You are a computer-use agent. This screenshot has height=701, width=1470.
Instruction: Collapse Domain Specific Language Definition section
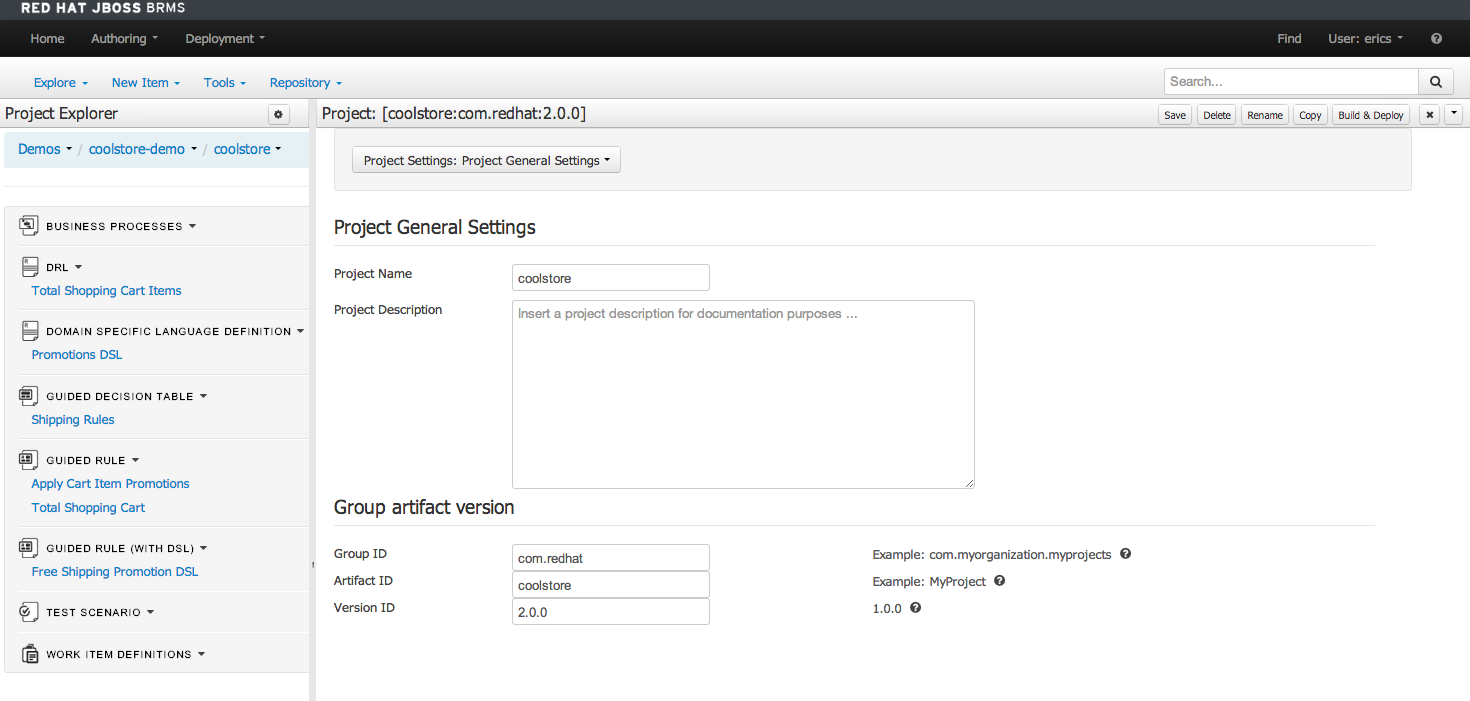pyautogui.click(x=300, y=332)
